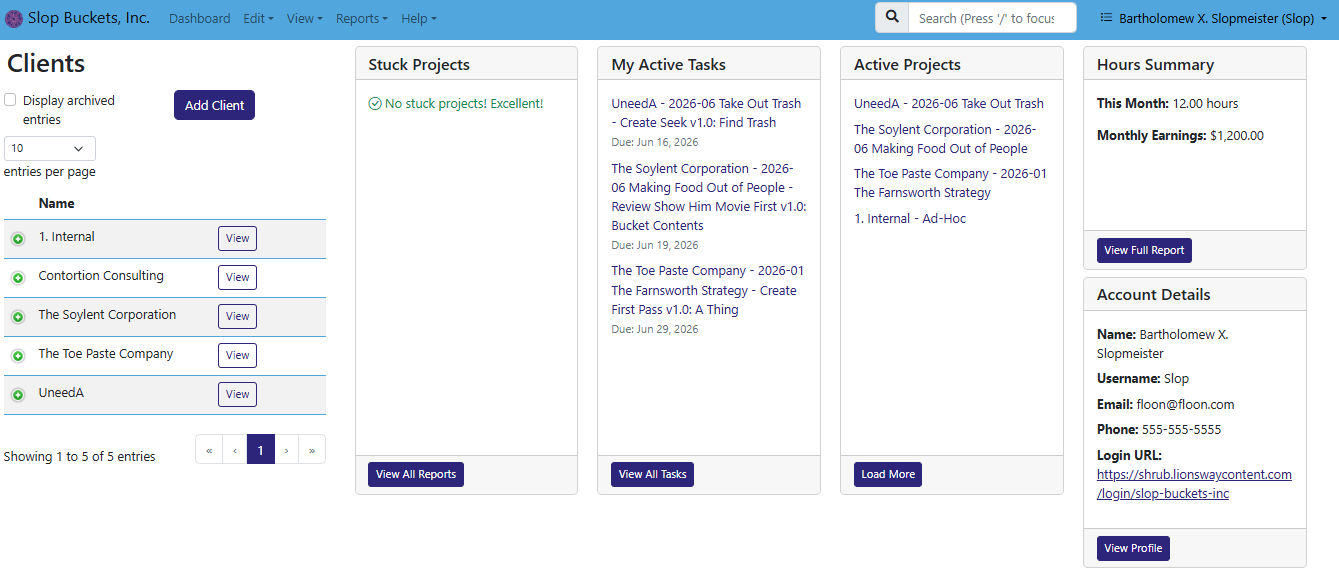
Task: Click the UneedA client name in table
Action: tap(61, 392)
